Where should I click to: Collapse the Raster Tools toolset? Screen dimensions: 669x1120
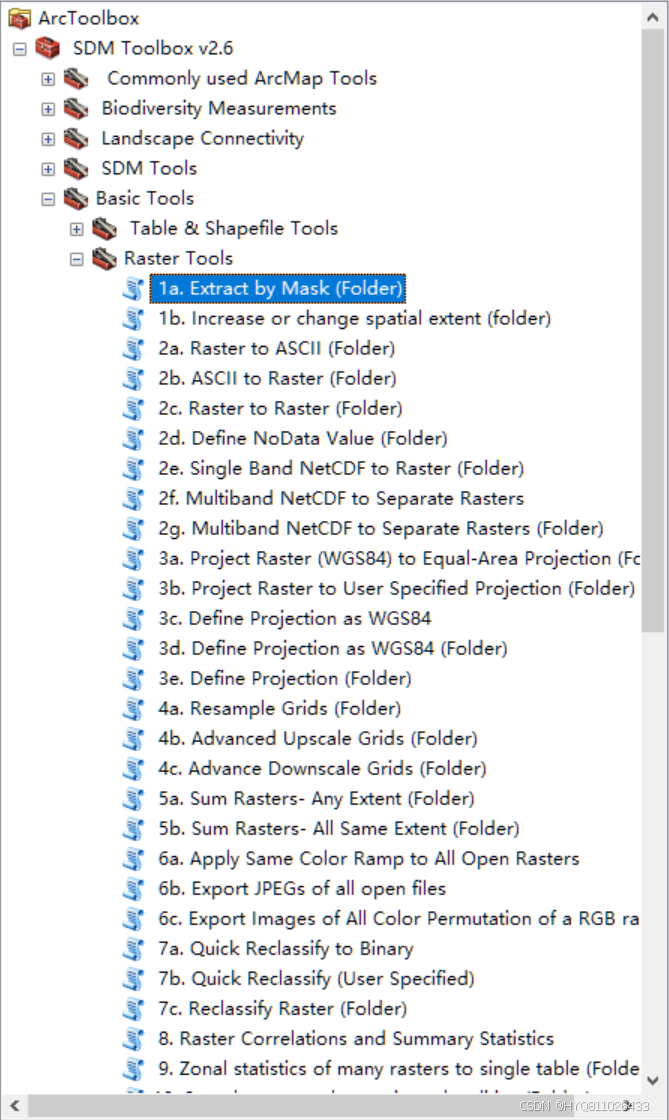[x=76, y=259]
